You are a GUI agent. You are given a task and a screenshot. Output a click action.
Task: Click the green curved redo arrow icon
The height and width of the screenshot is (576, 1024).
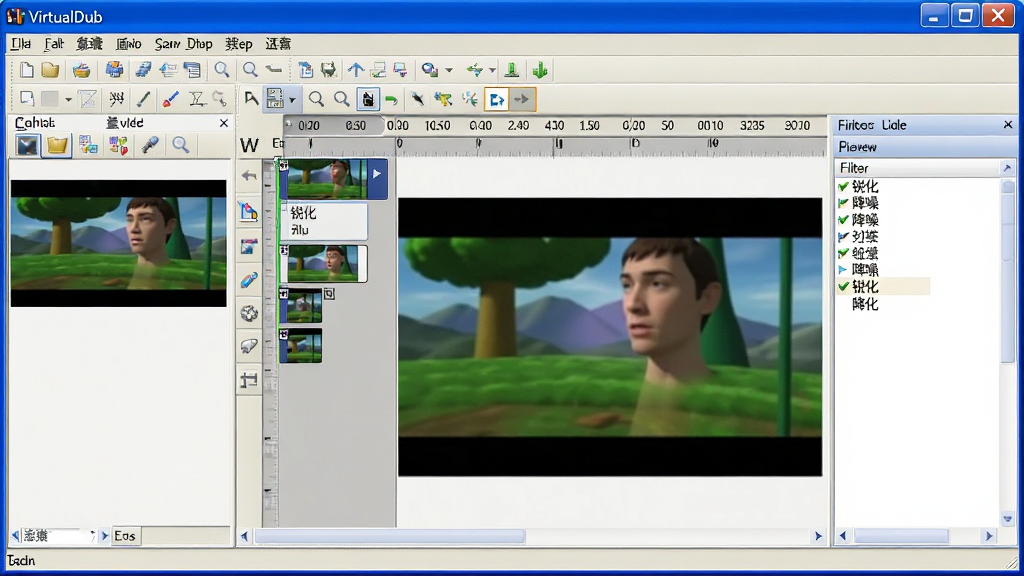tap(392, 100)
